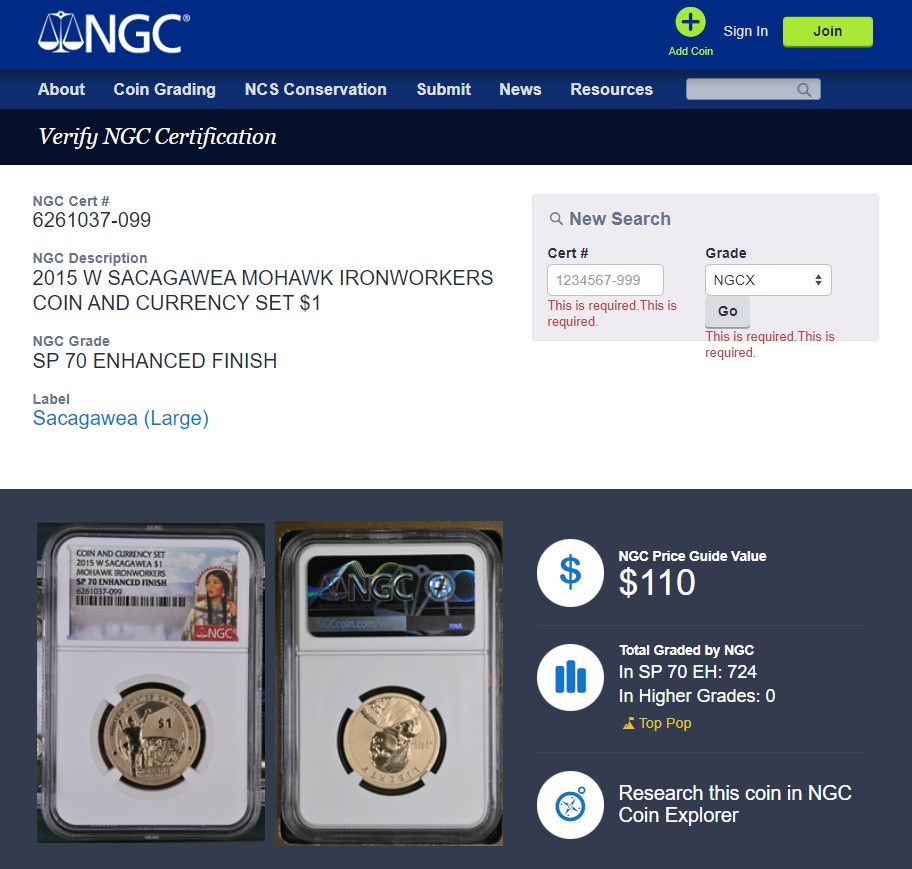912x869 pixels.
Task: Click the Go search button
Action: click(x=727, y=311)
